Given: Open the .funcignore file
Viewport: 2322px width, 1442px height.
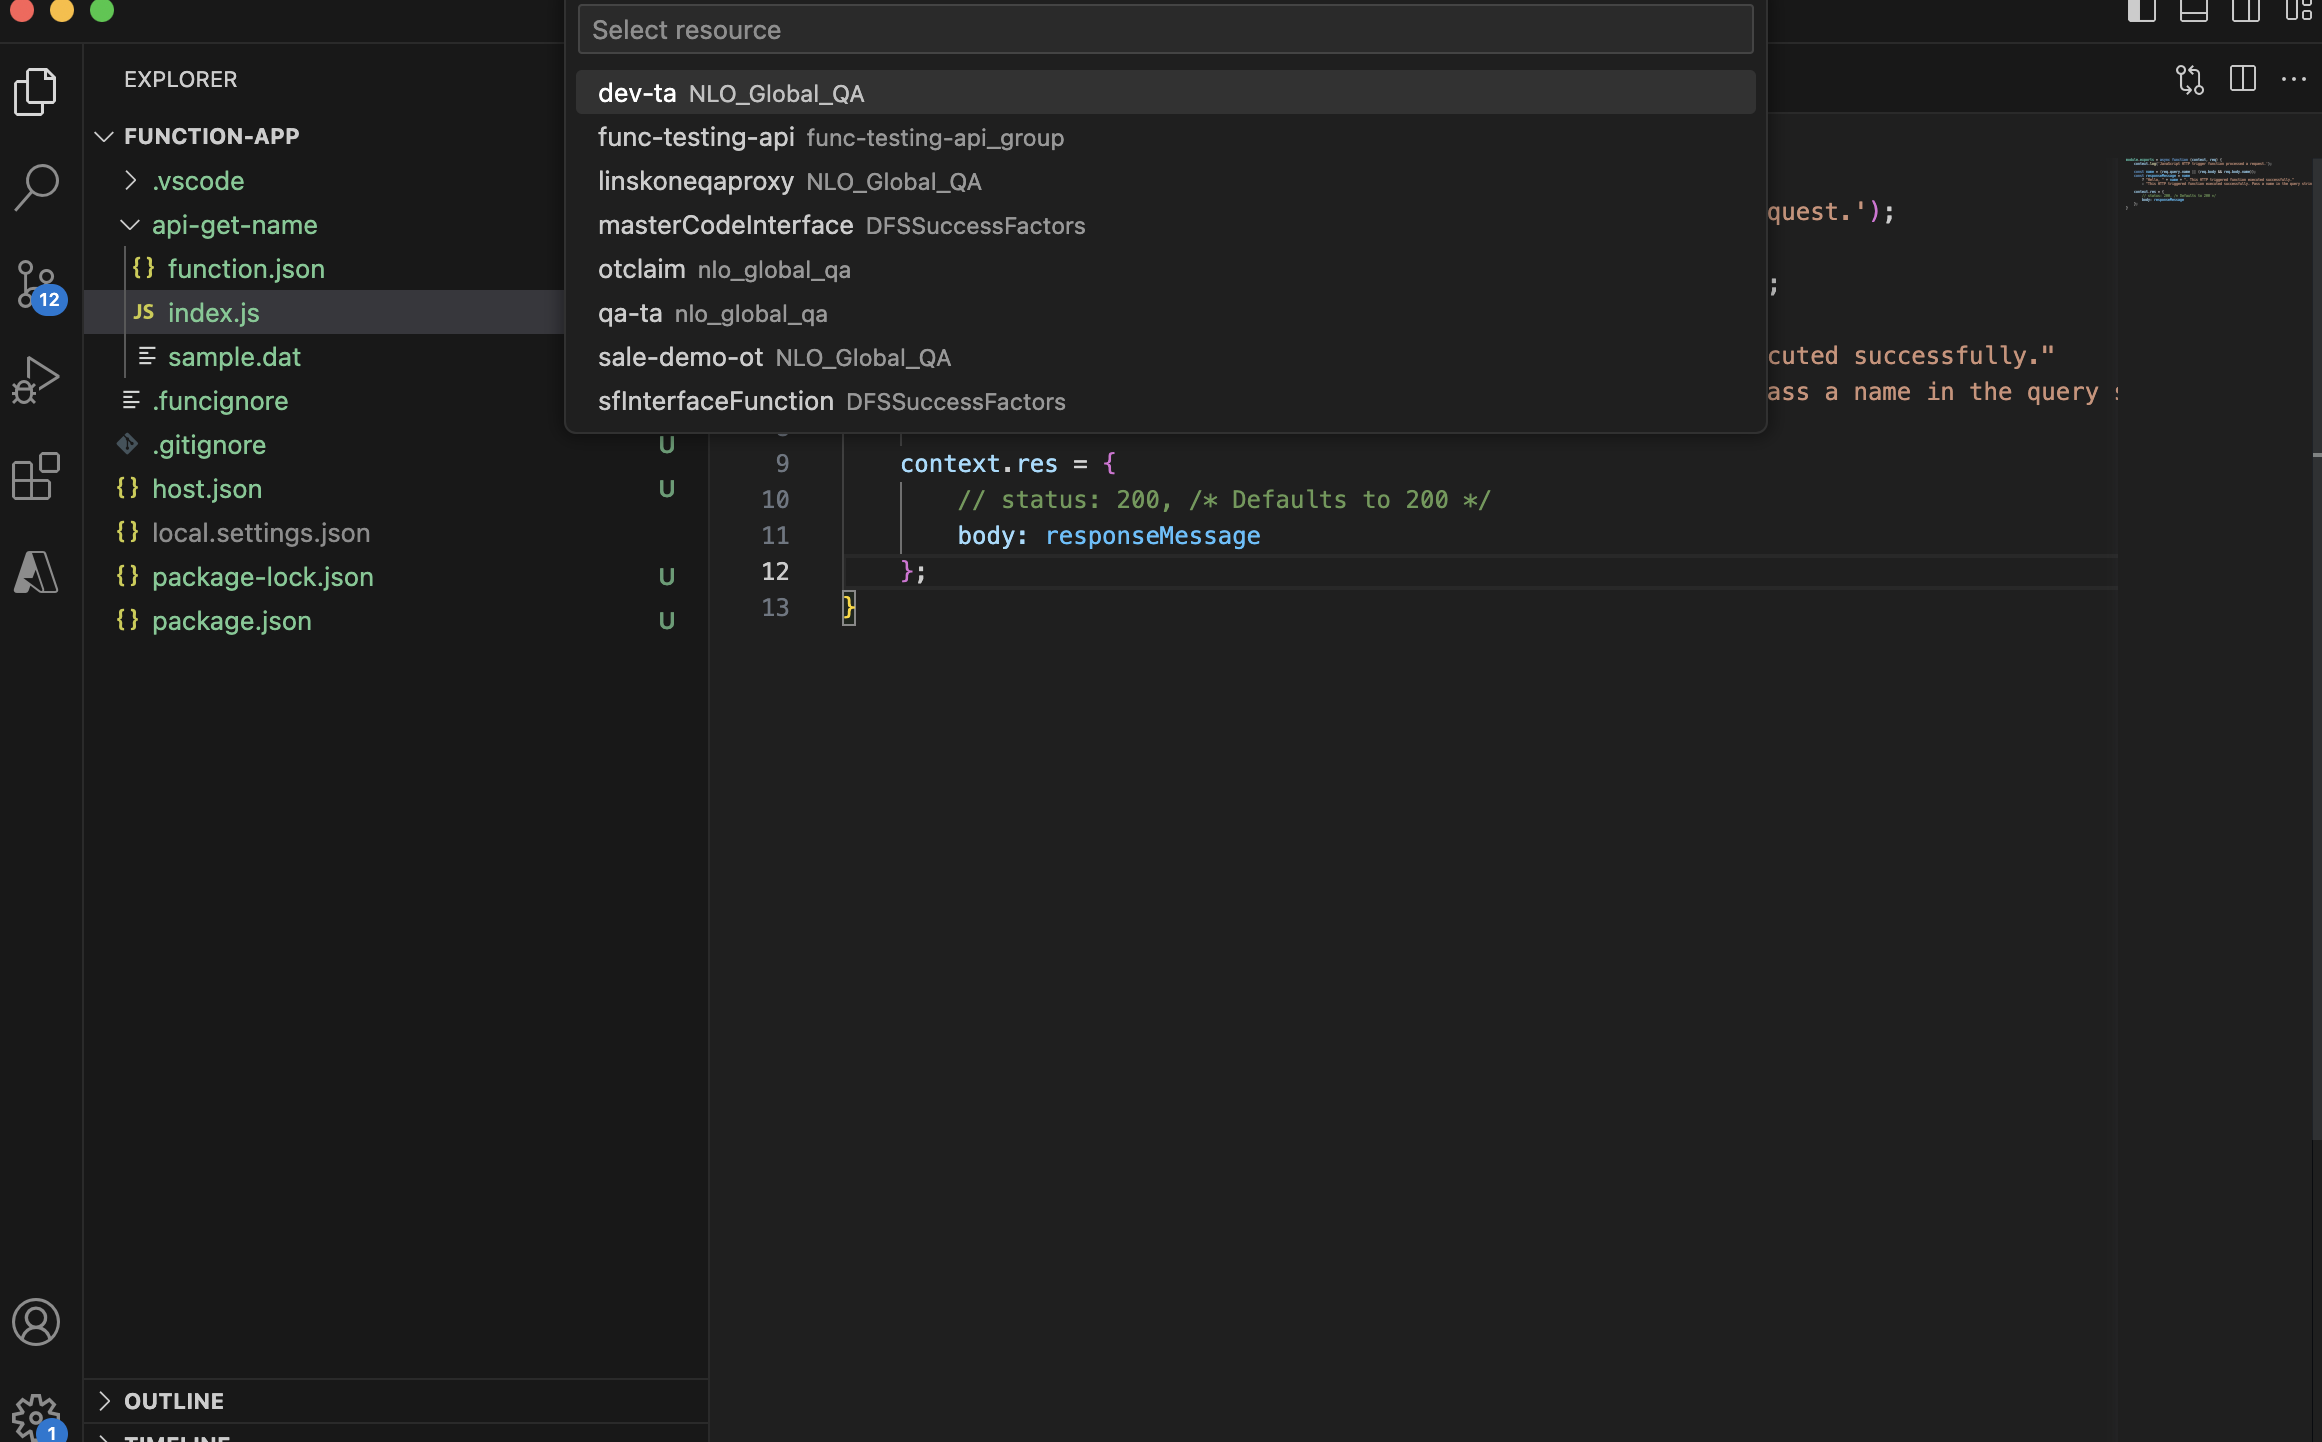Looking at the screenshot, I should (220, 400).
